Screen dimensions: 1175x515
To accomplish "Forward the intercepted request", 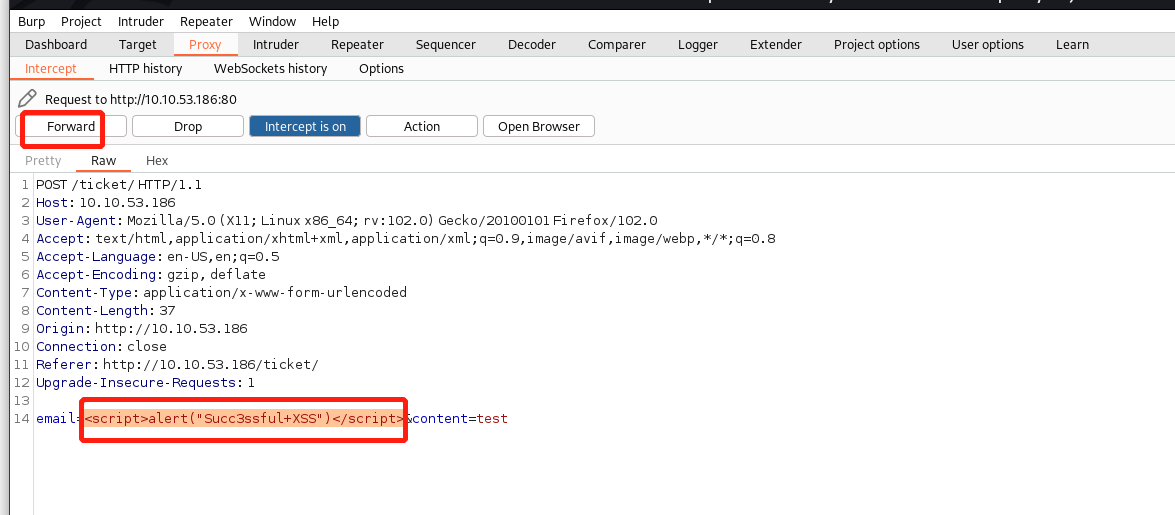I will click(x=71, y=126).
